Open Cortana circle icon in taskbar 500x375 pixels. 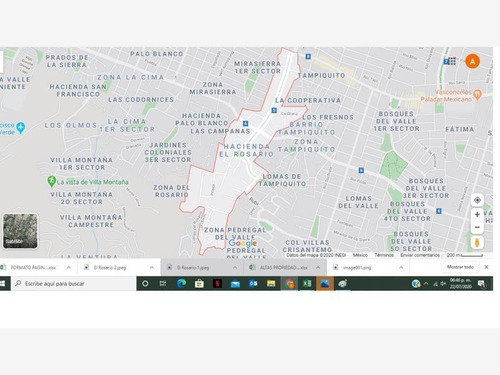tap(145, 284)
